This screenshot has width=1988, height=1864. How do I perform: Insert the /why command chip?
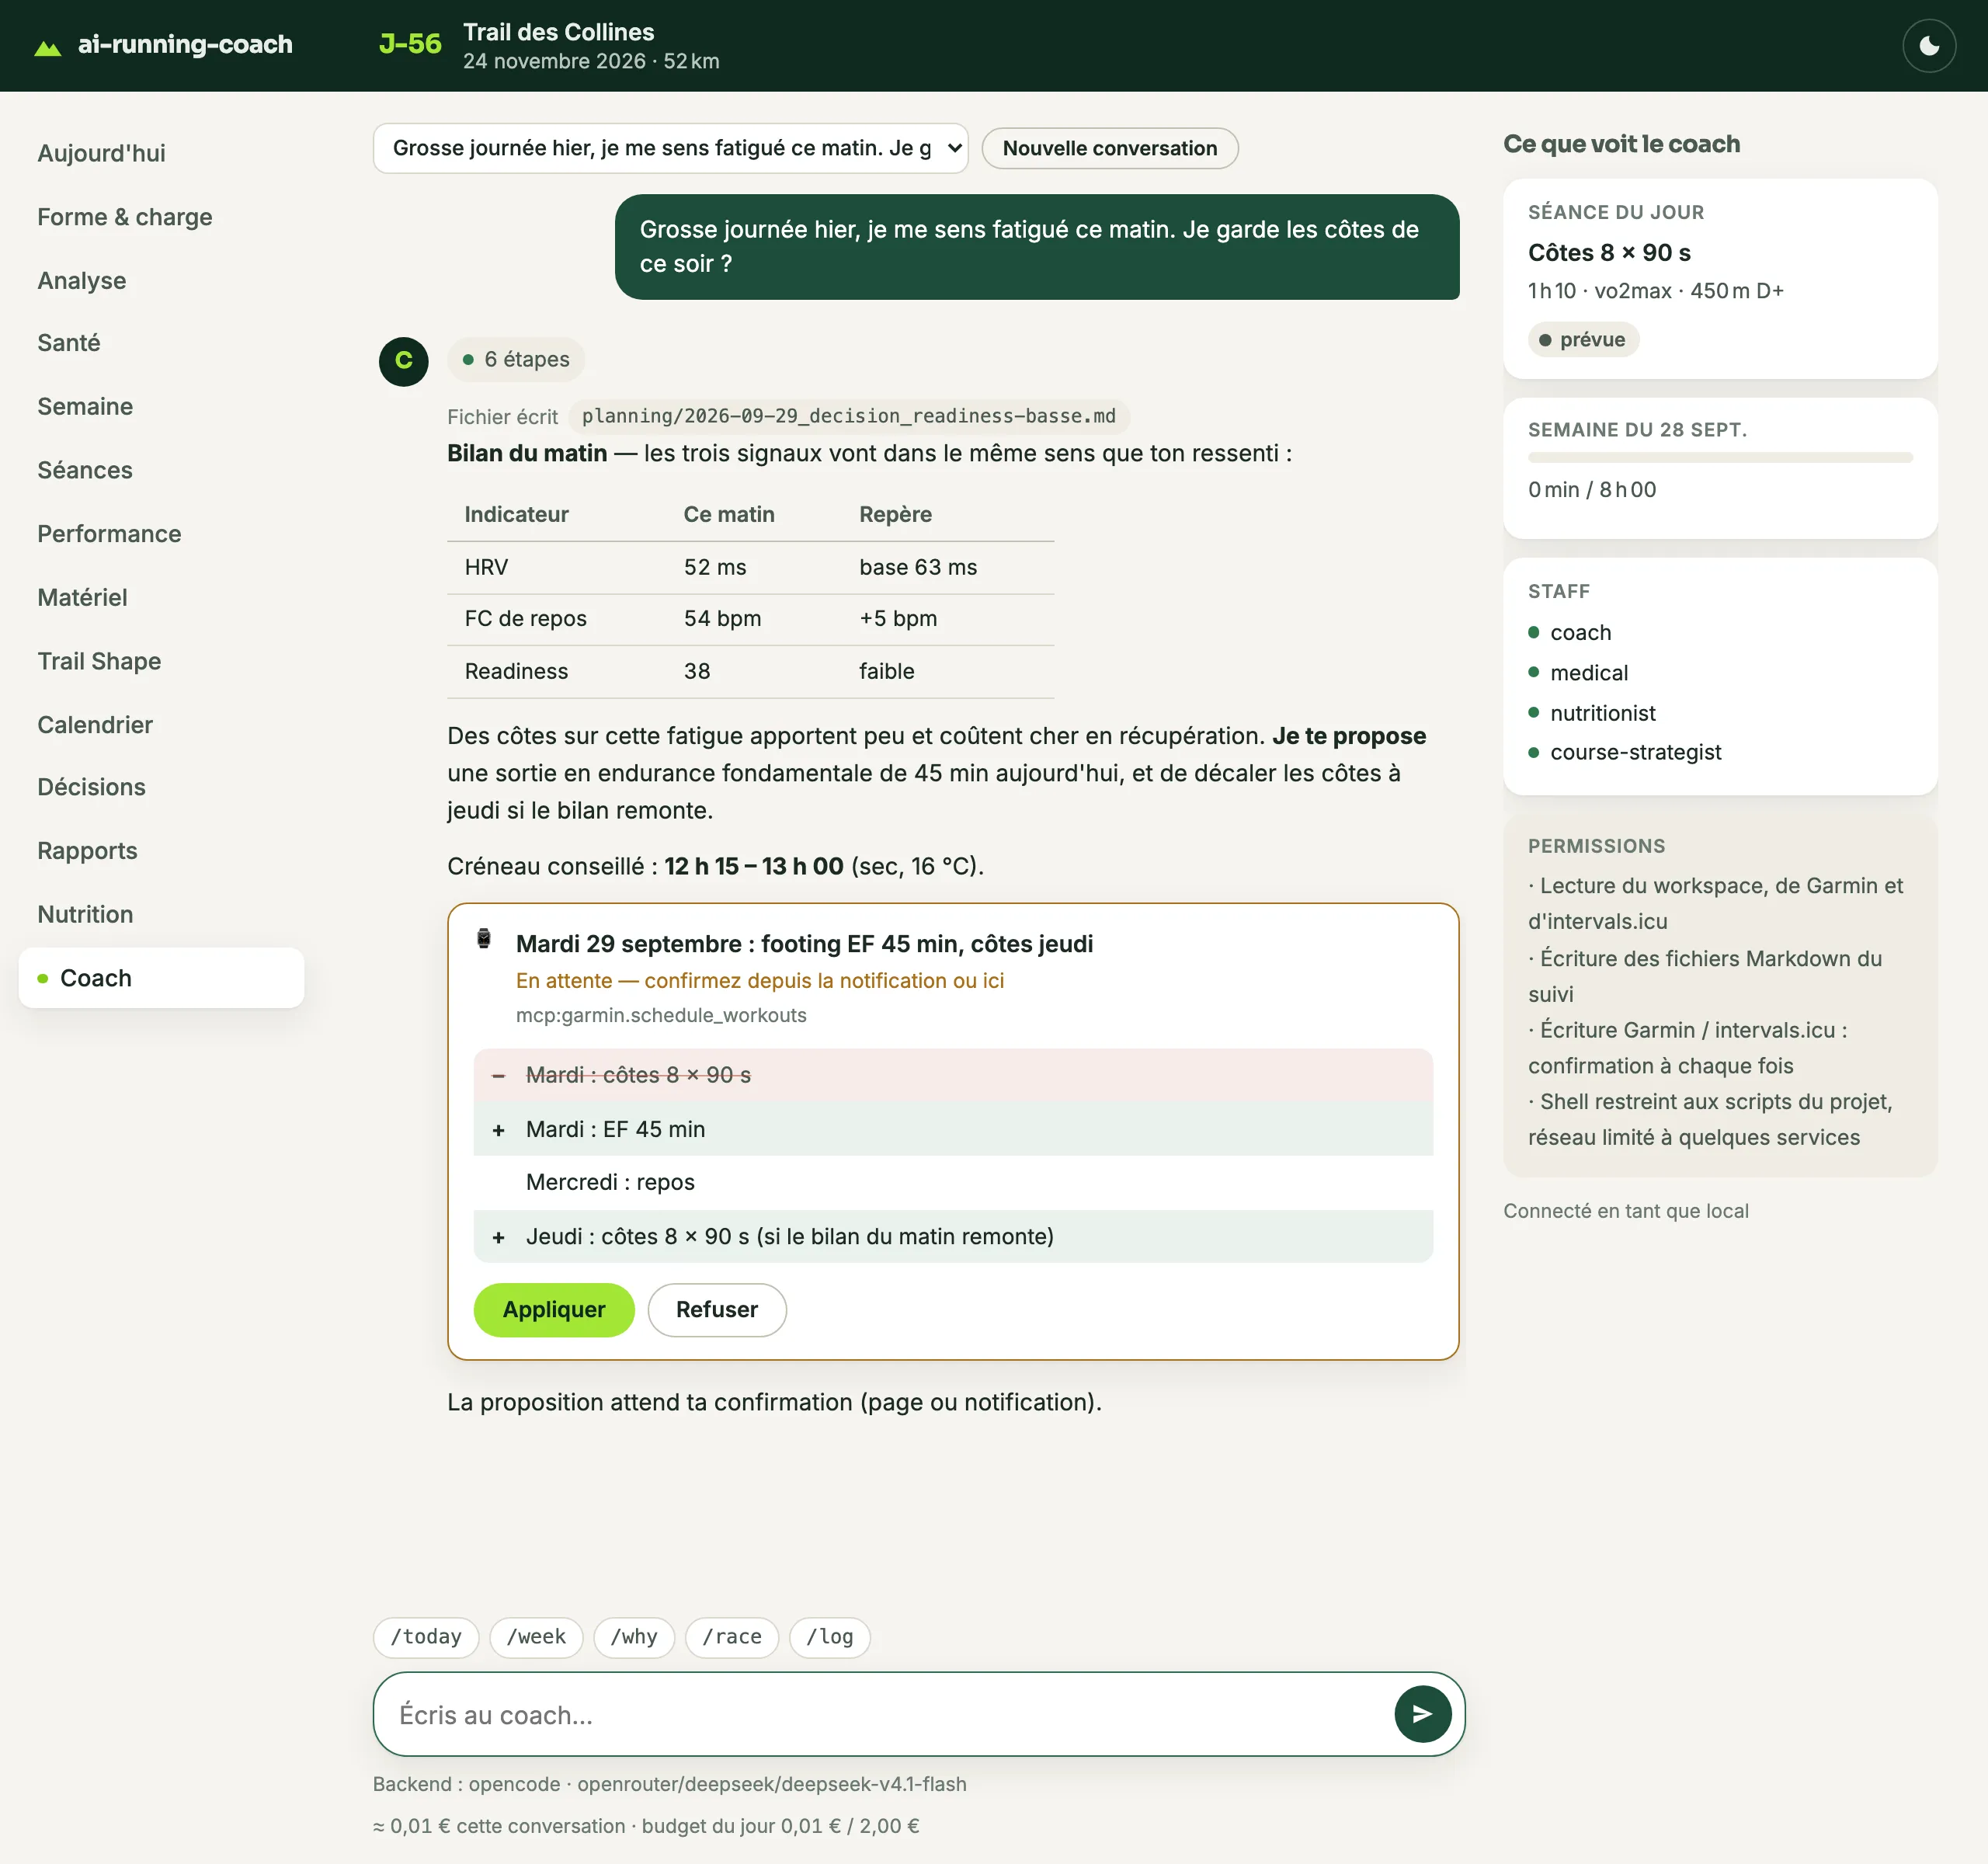(x=634, y=1637)
